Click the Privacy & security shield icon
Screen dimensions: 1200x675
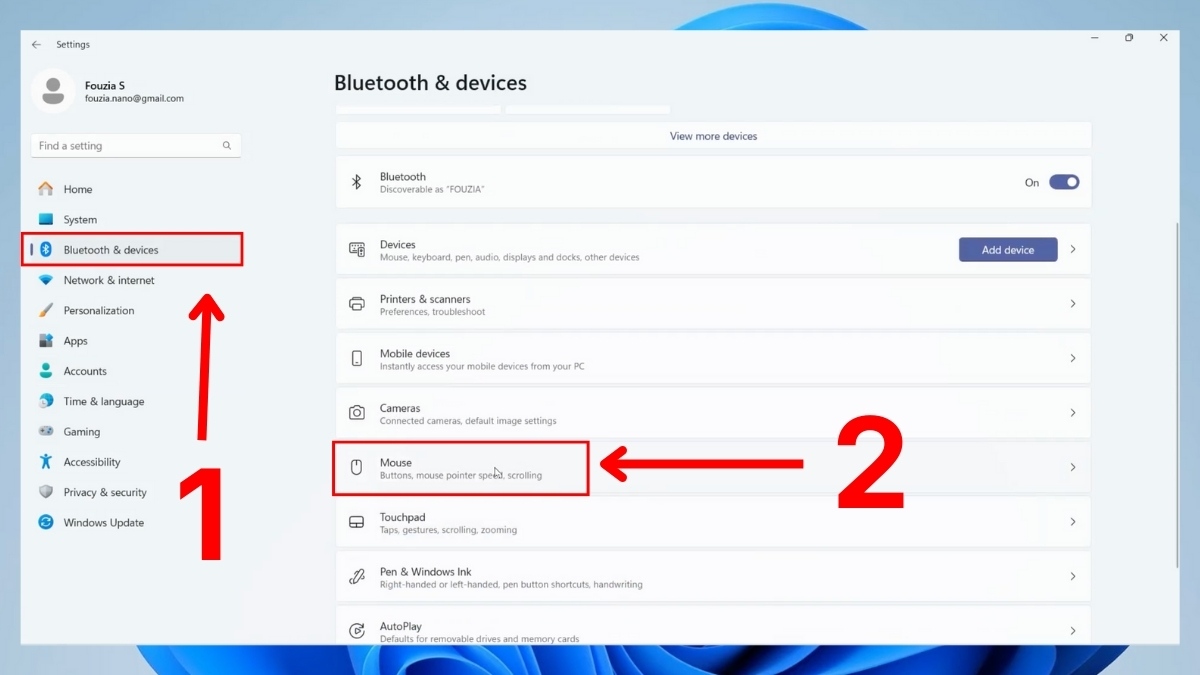click(x=45, y=492)
